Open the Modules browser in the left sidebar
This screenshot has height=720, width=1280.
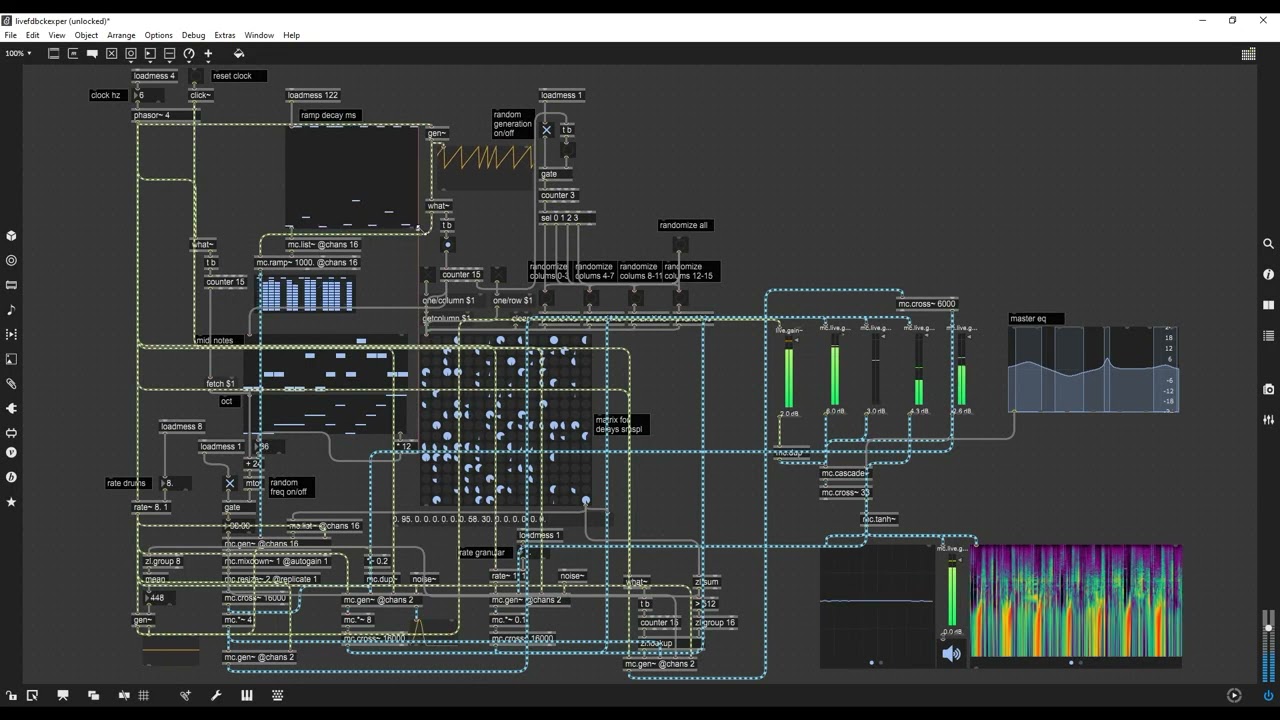tap(11, 286)
